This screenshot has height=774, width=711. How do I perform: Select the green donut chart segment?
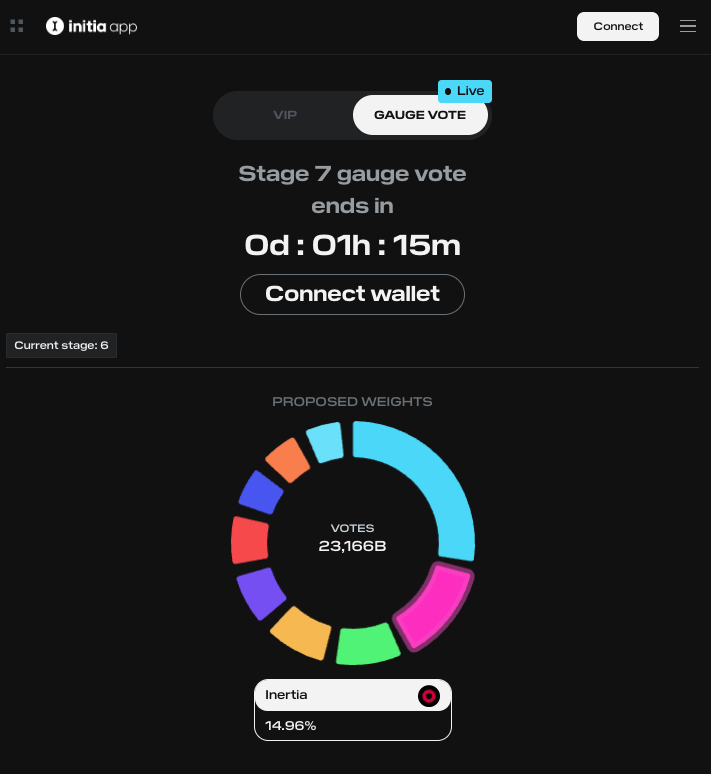coord(367,644)
